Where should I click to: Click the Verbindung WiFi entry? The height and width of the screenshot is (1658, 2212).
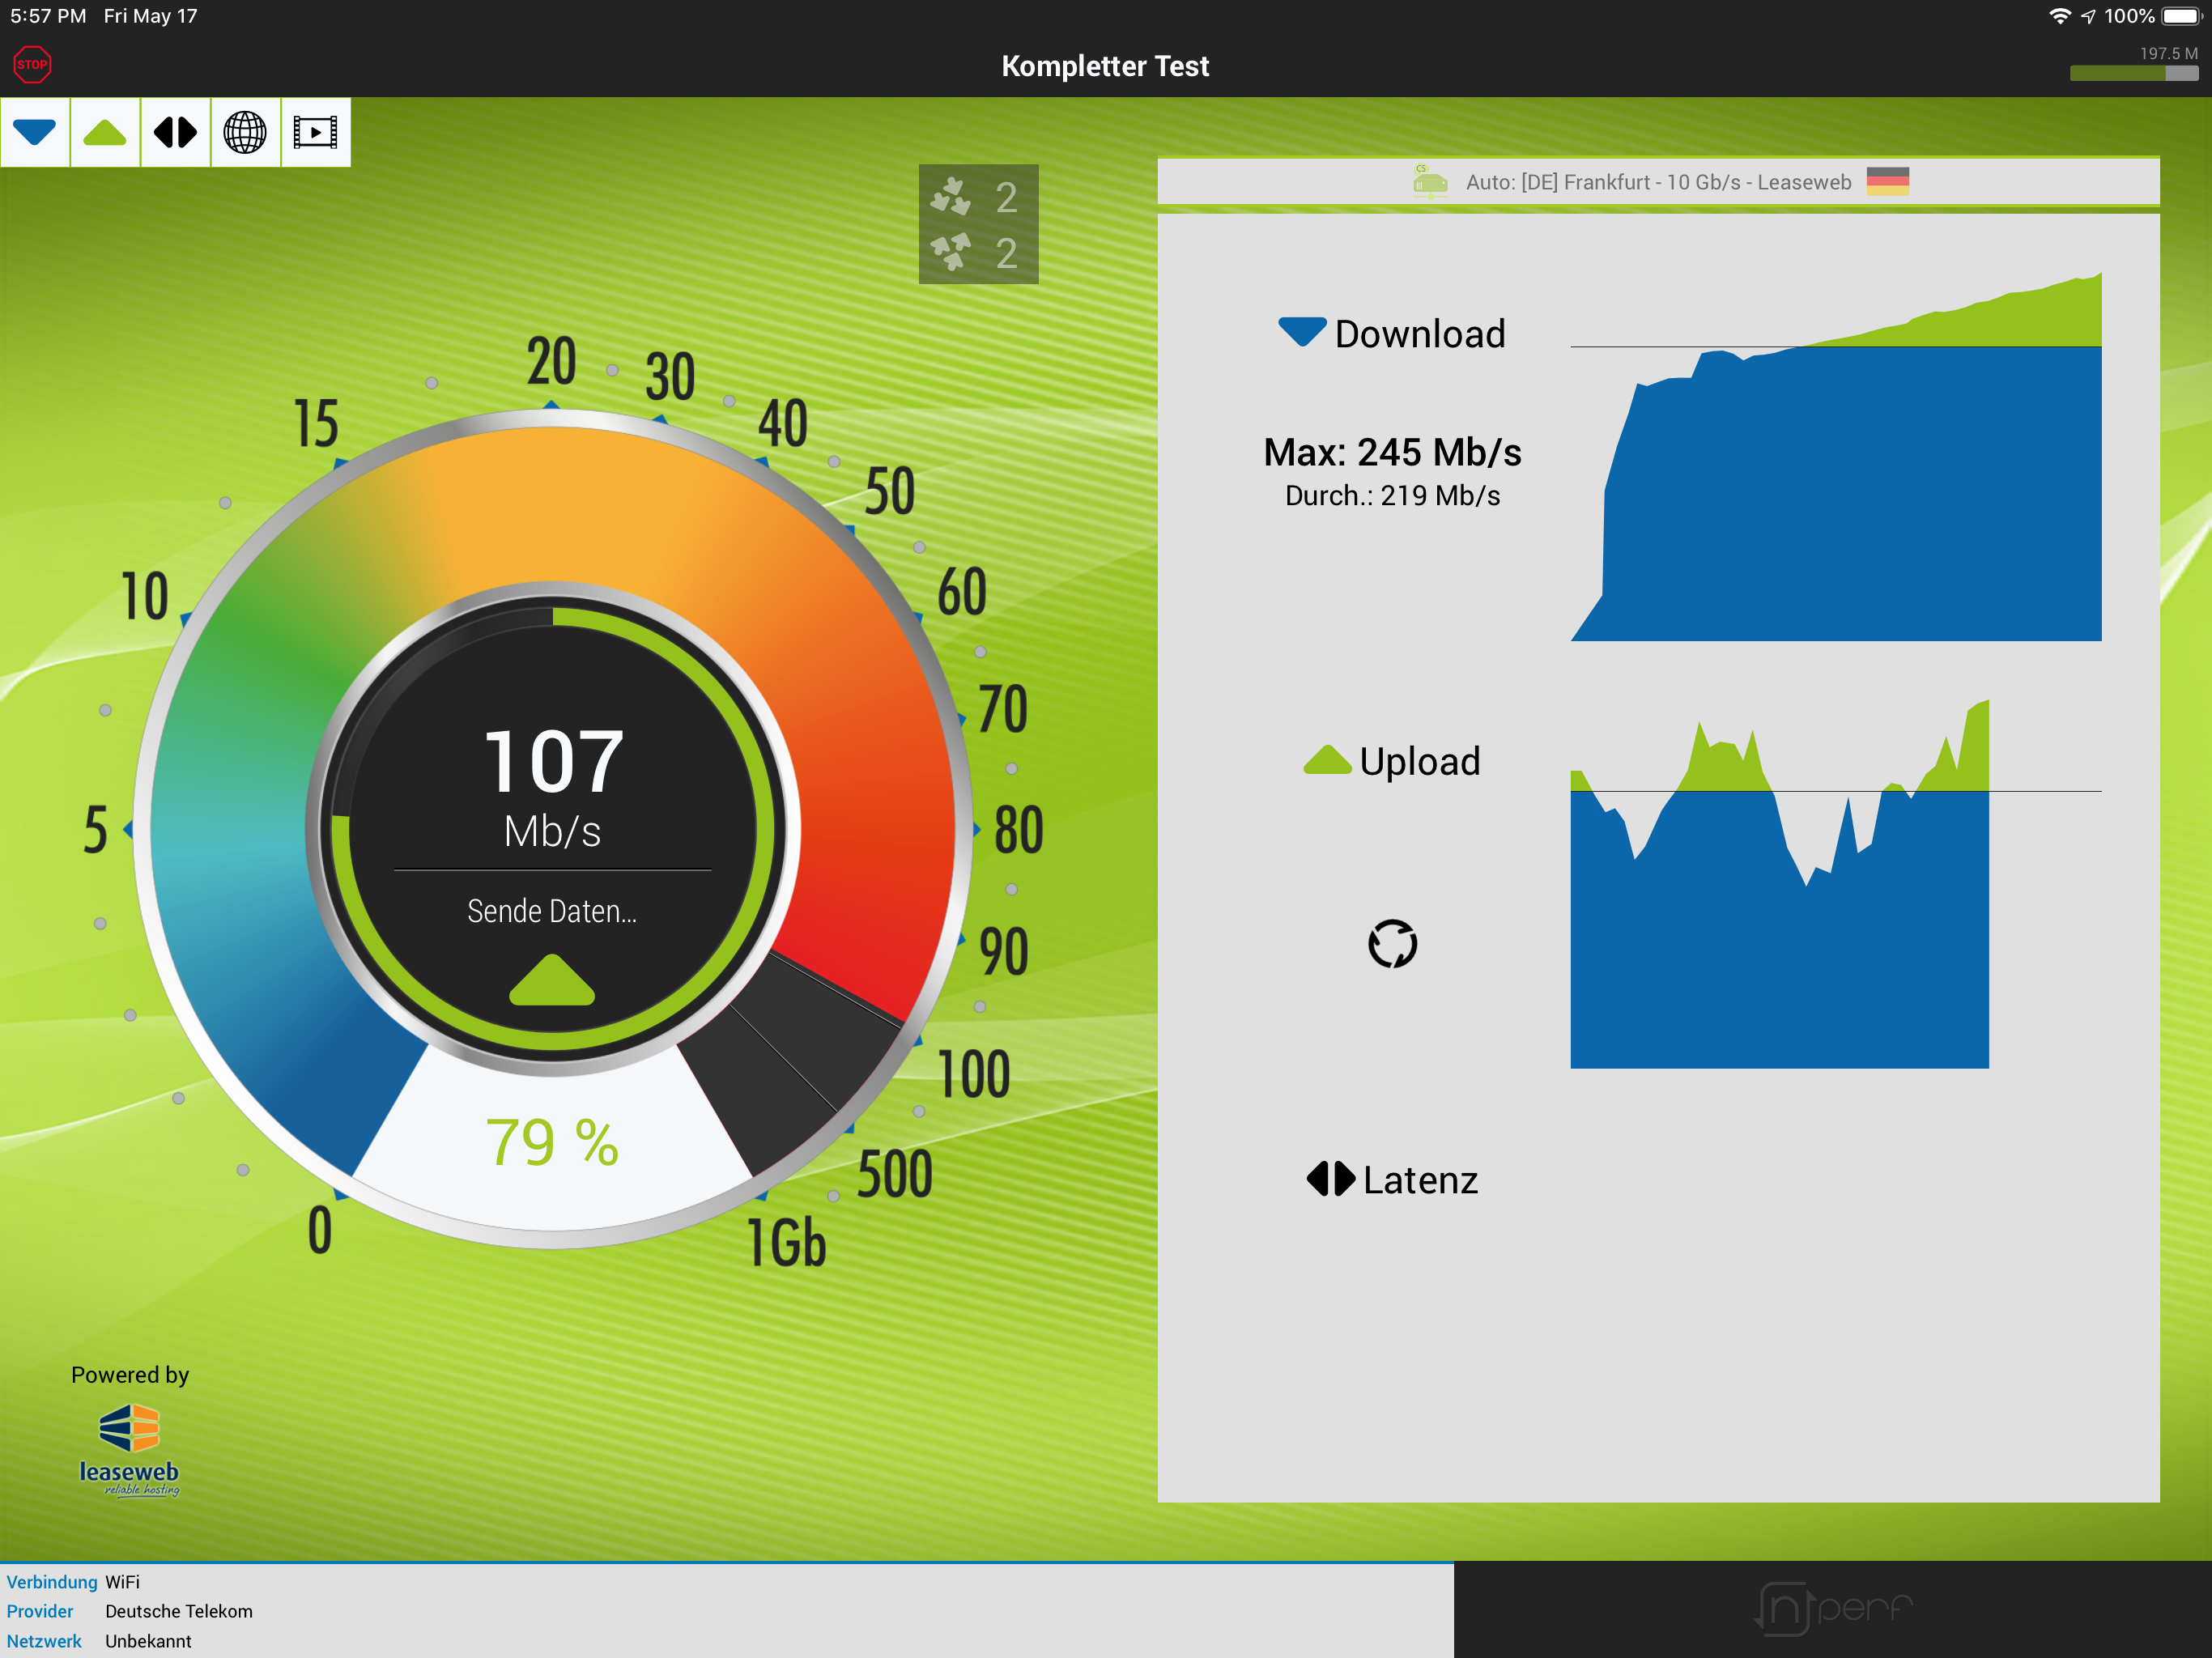pos(73,1582)
